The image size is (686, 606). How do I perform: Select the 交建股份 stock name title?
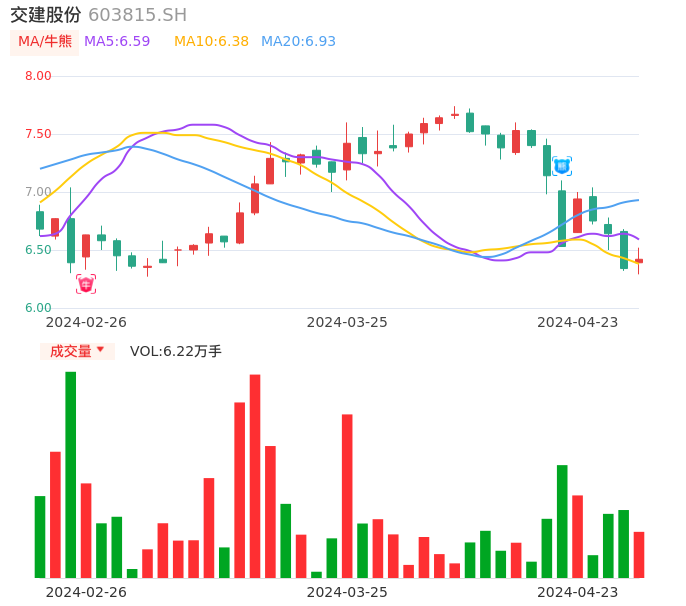pos(45,15)
